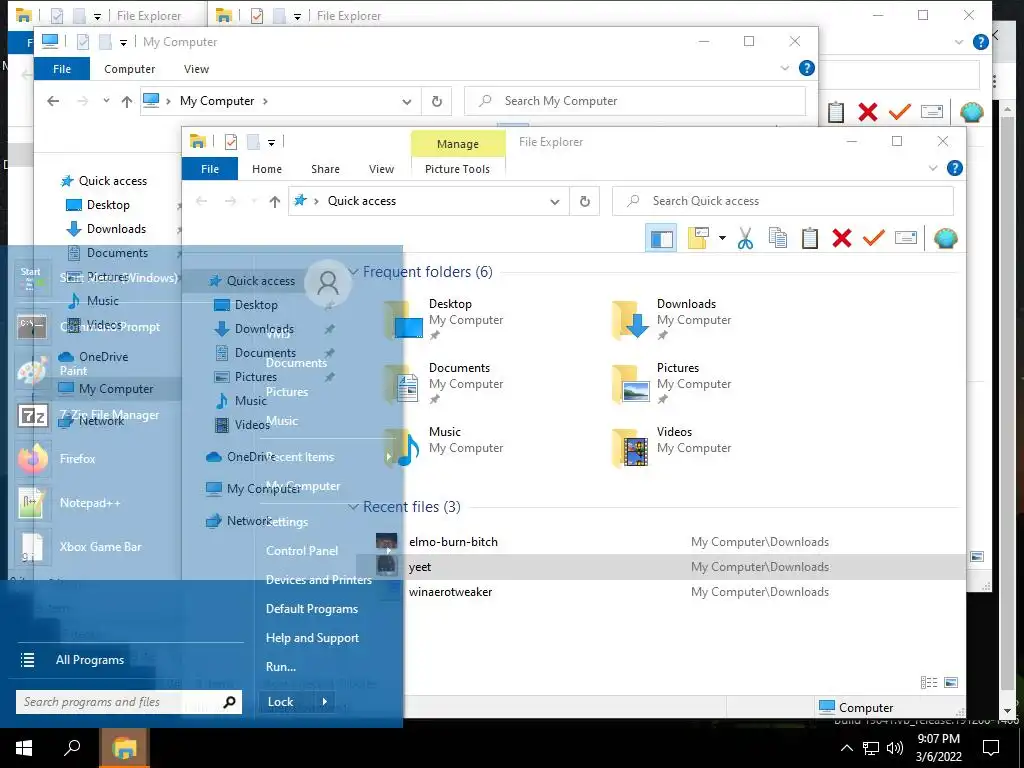The image size is (1024, 768).
Task: Toggle the preview pane icon in front File Explorer
Action: pyautogui.click(x=661, y=238)
